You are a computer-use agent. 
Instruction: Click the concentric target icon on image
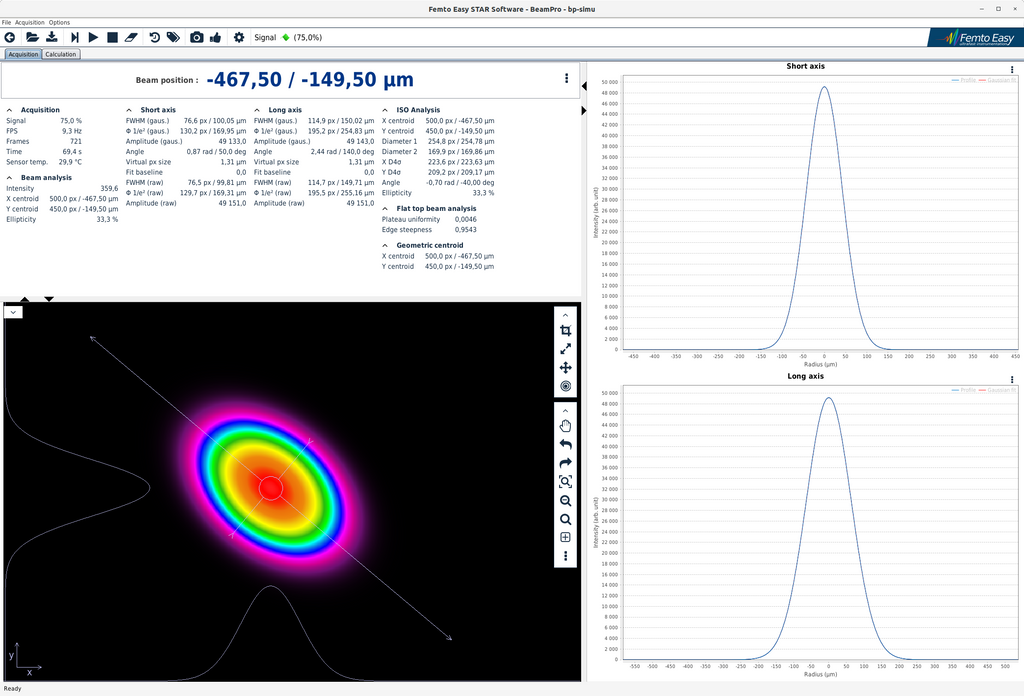(x=565, y=386)
